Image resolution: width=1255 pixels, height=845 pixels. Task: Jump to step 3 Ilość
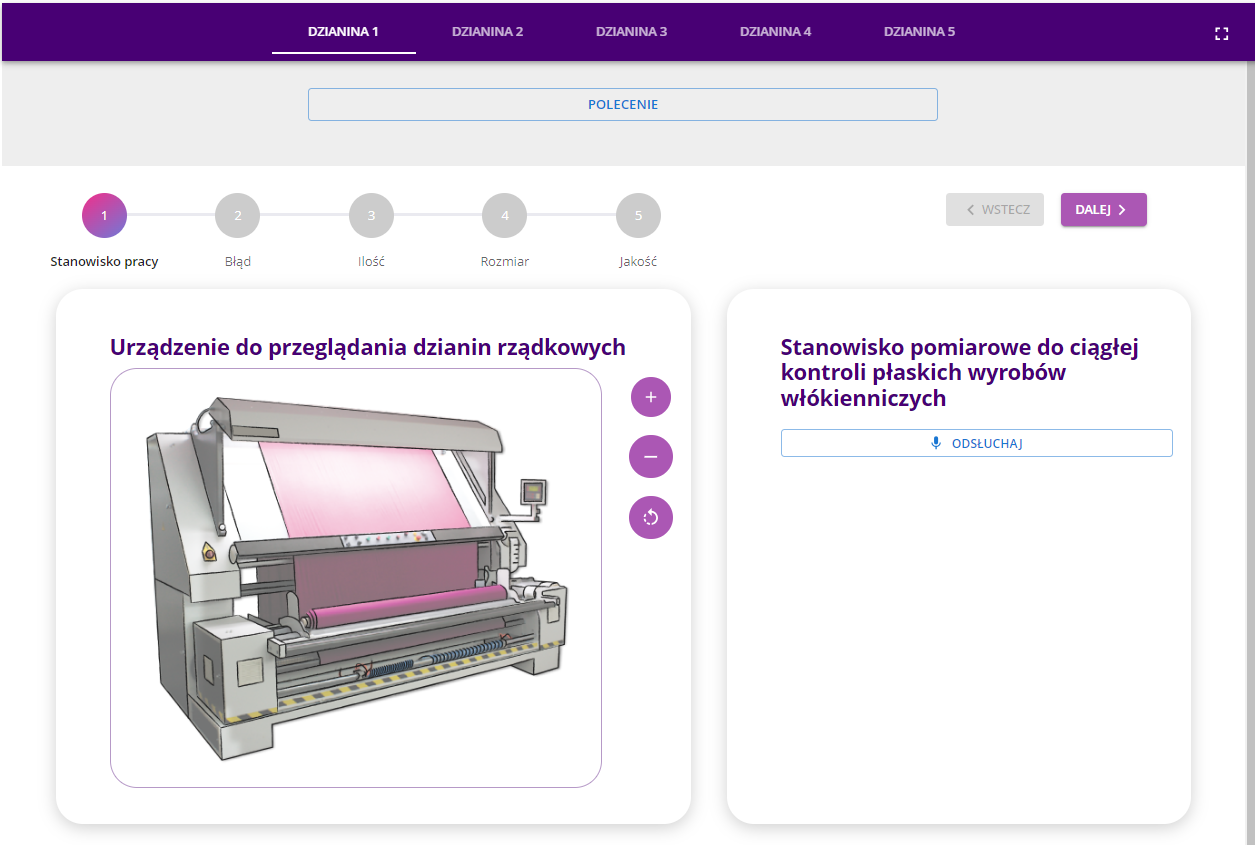[371, 216]
